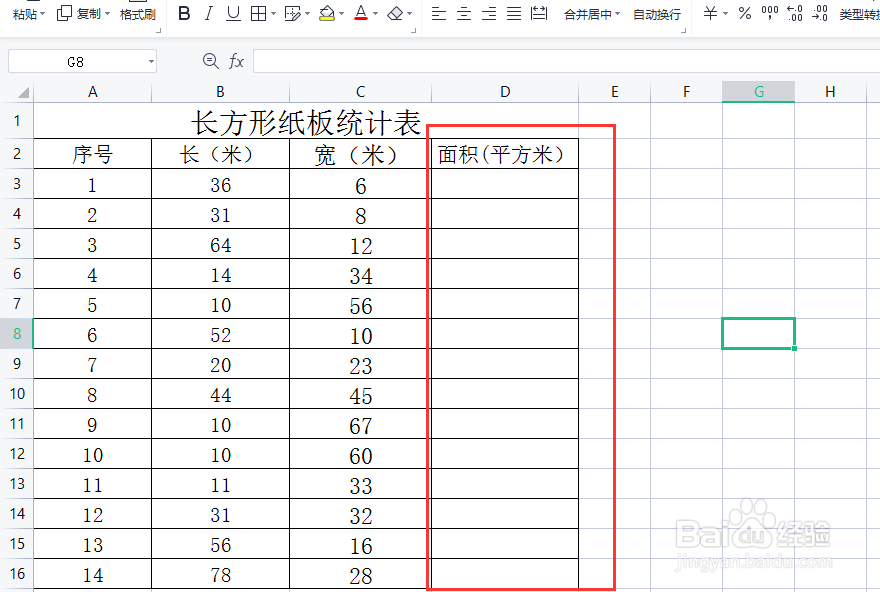Select the header cell 序号

pos(93,154)
